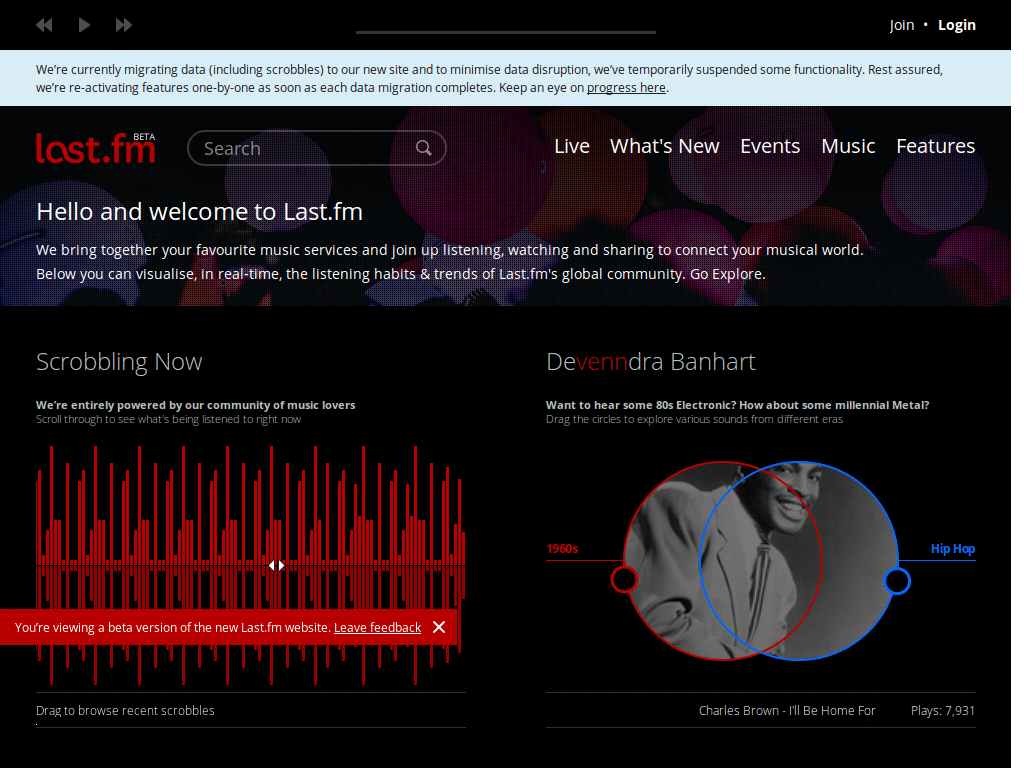Select the 1960s era label

coord(562,549)
